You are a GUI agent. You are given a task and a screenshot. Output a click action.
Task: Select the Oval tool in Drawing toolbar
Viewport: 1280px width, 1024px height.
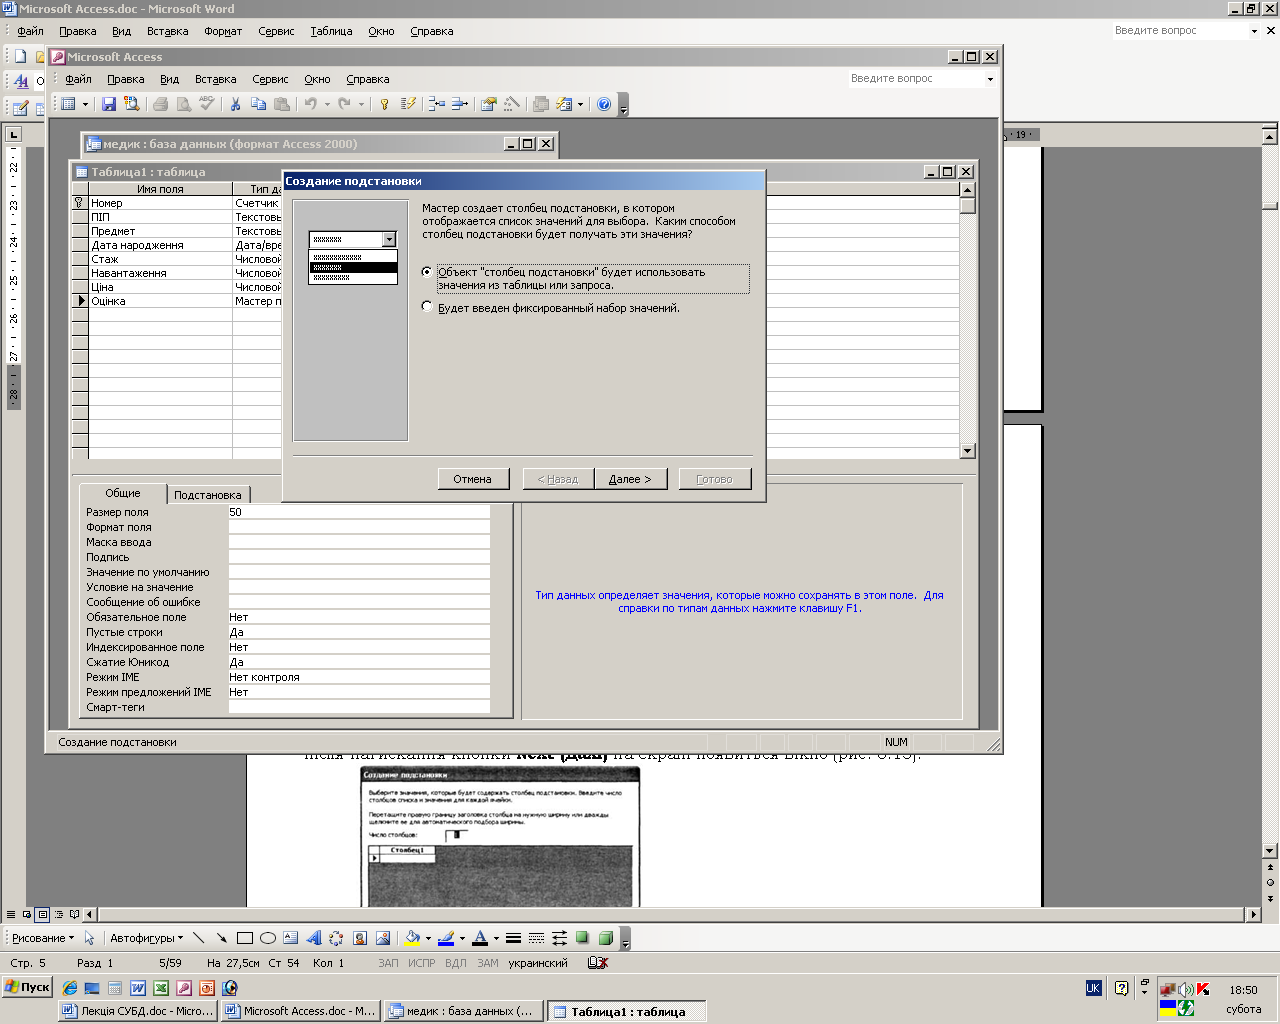(268, 938)
